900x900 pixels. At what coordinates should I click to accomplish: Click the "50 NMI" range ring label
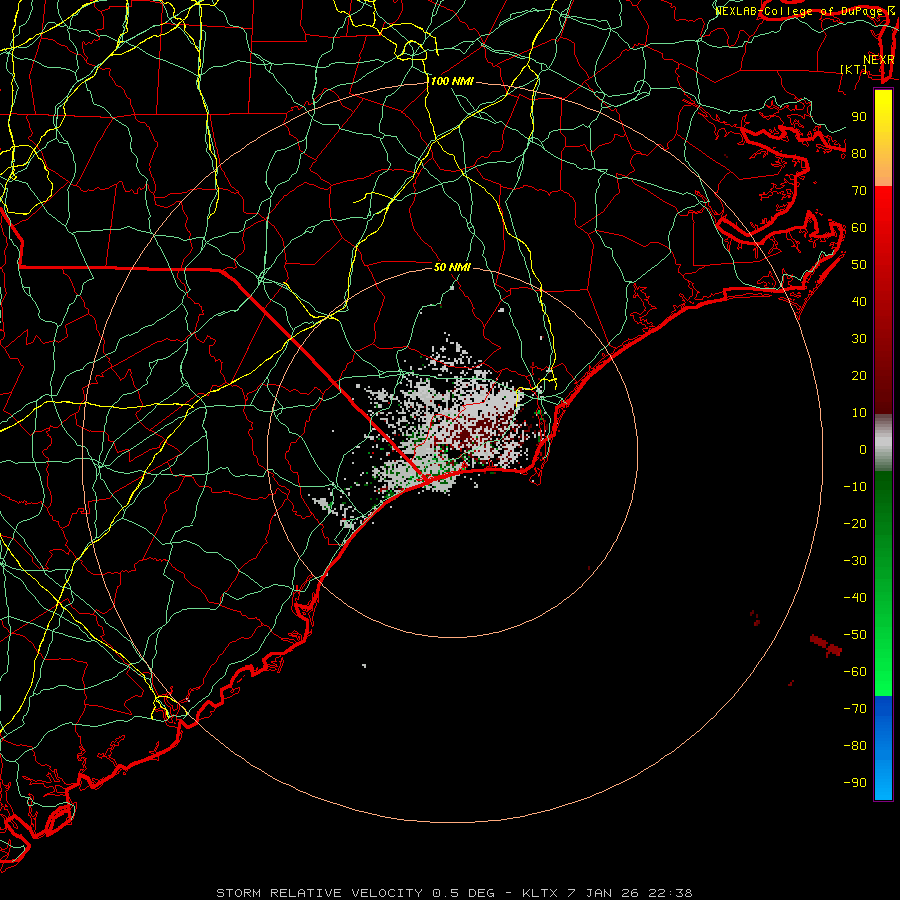click(452, 267)
